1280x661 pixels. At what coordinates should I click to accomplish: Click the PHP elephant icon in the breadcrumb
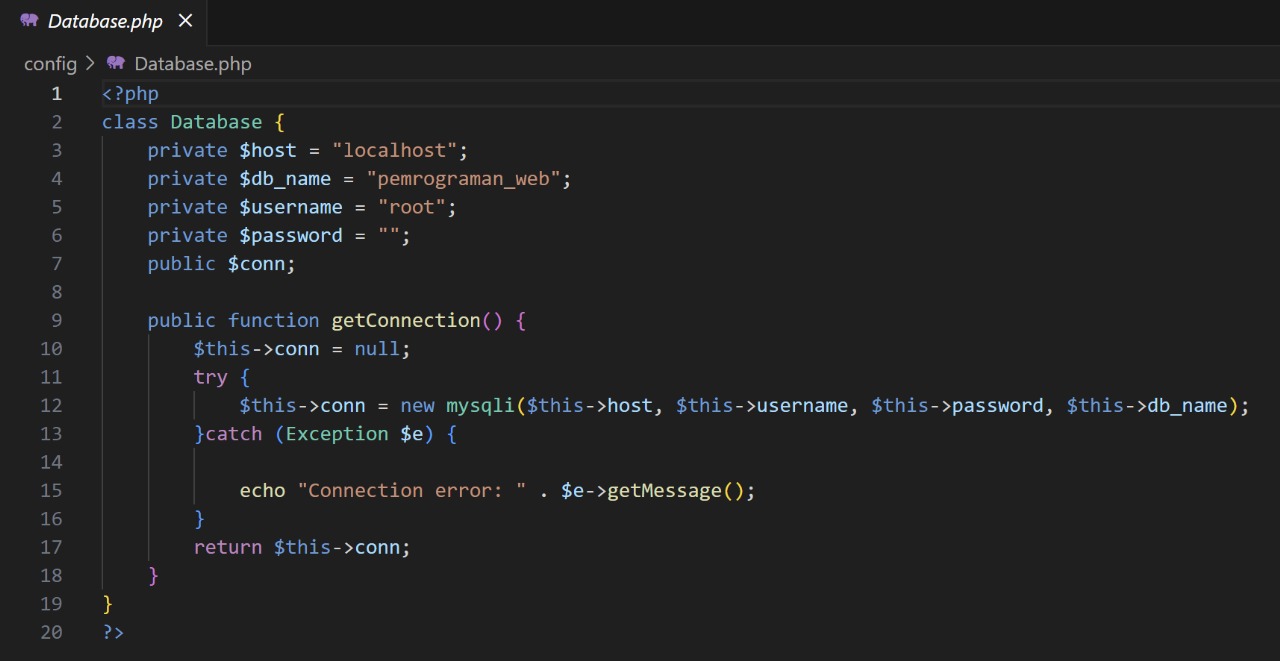(116, 63)
